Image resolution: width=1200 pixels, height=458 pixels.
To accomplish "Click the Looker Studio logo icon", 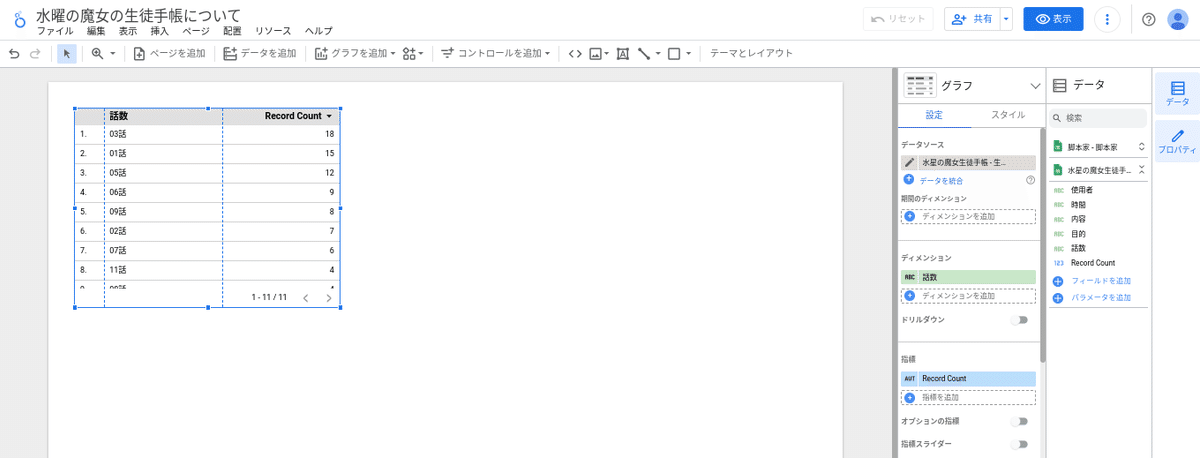I will point(19,20).
